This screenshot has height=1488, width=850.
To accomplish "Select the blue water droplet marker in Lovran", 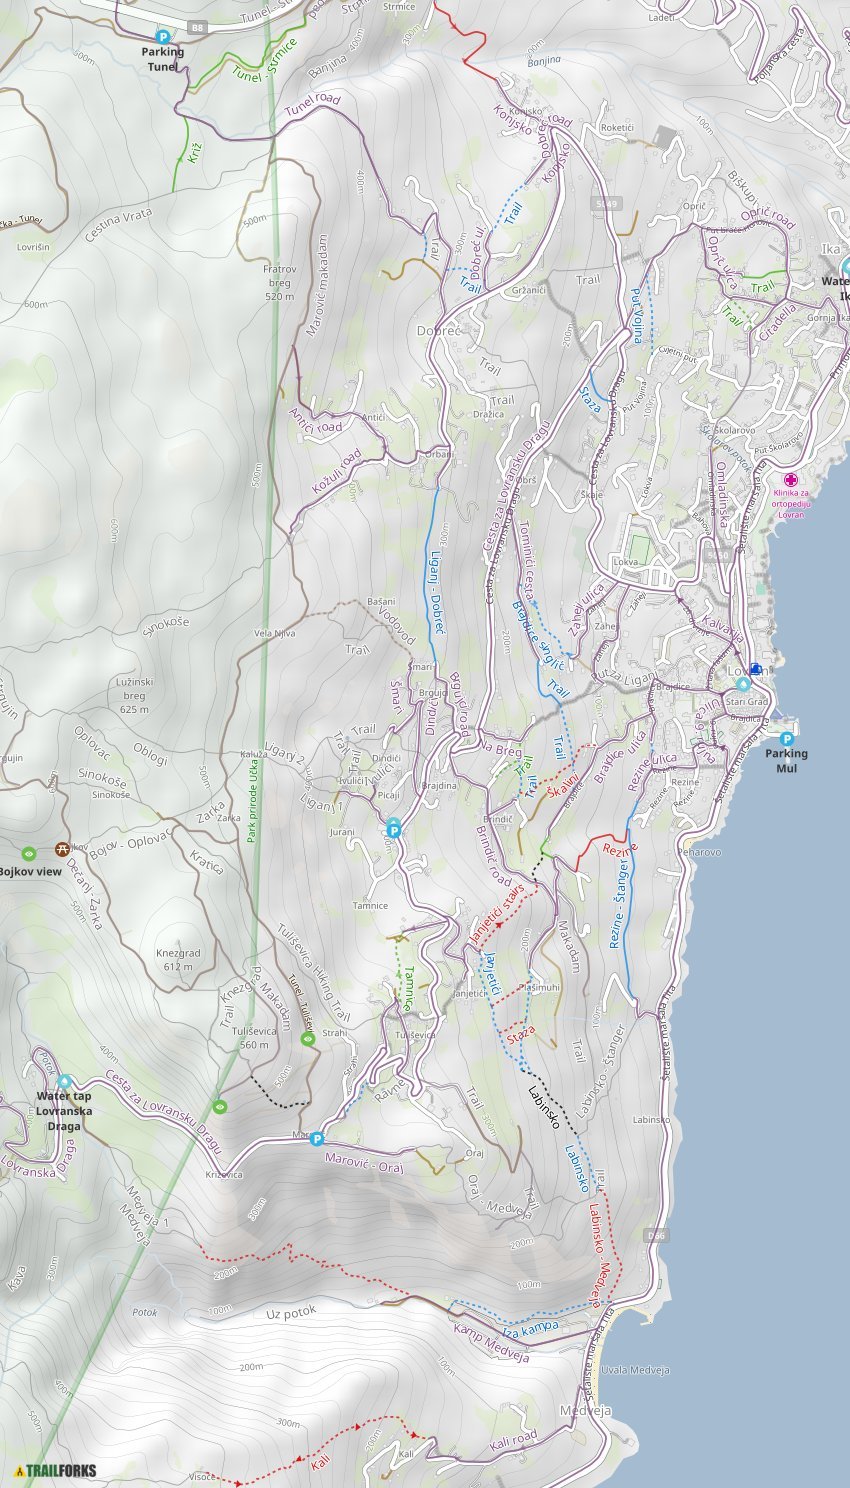I will [743, 685].
